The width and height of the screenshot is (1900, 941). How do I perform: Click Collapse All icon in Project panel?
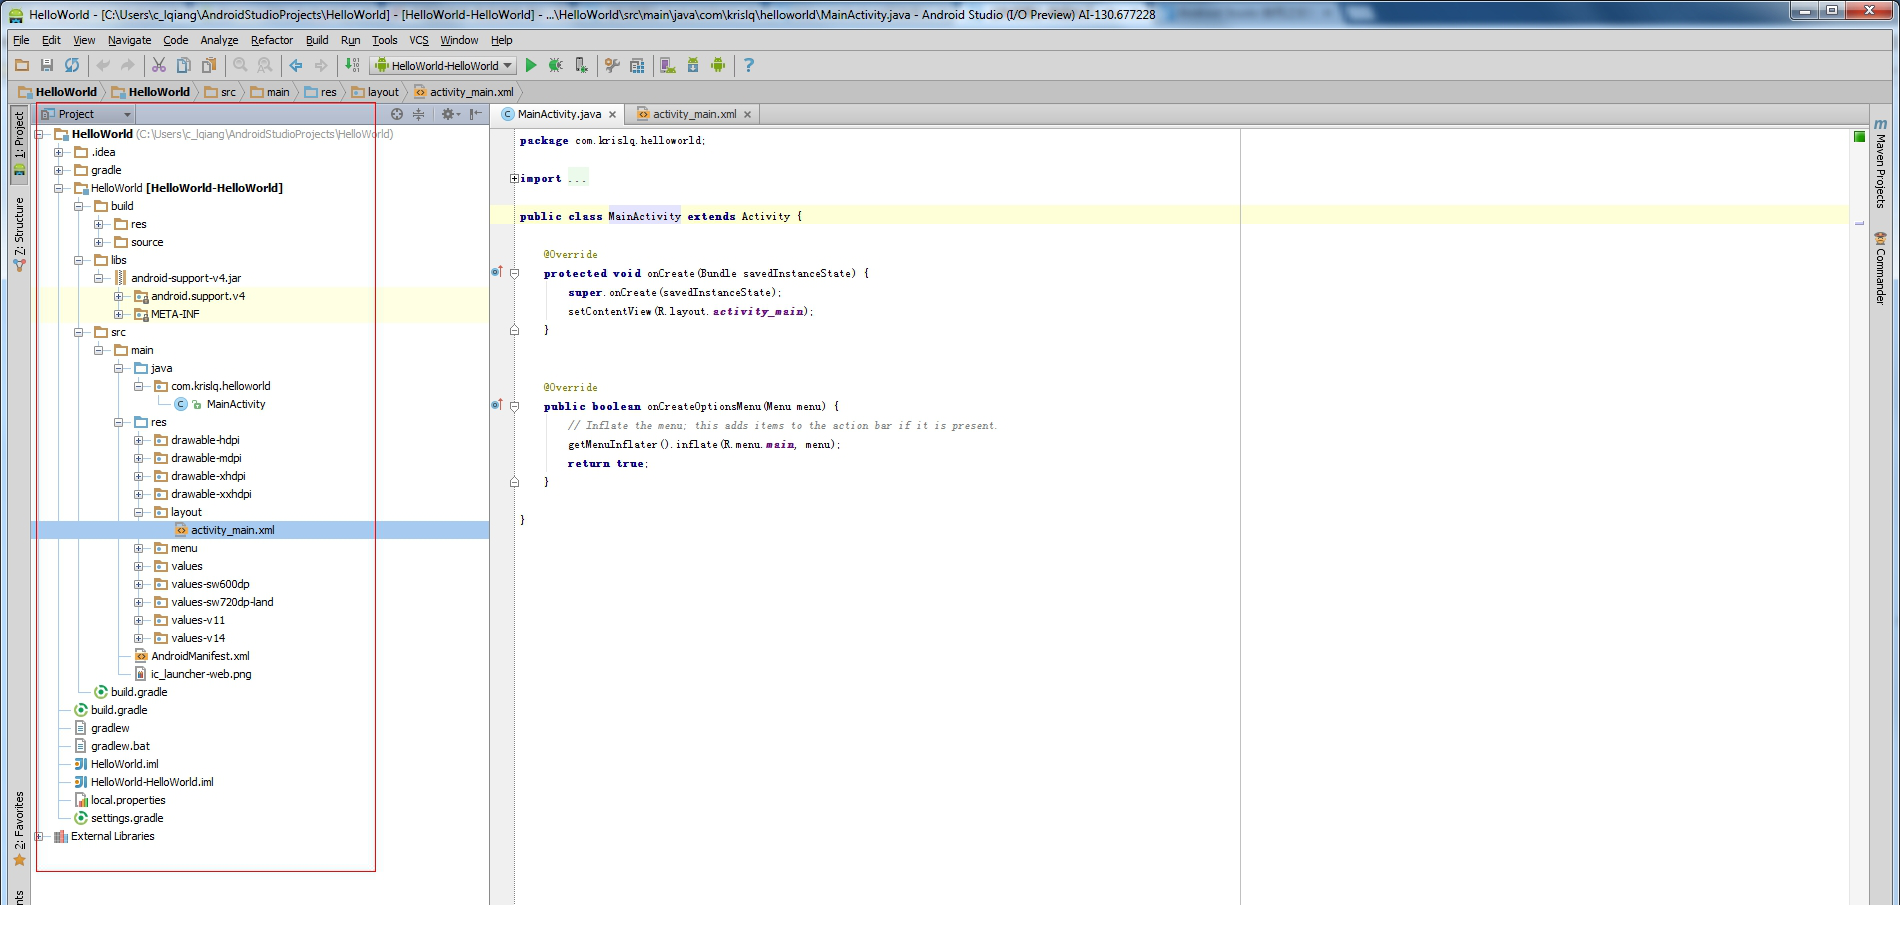point(419,114)
